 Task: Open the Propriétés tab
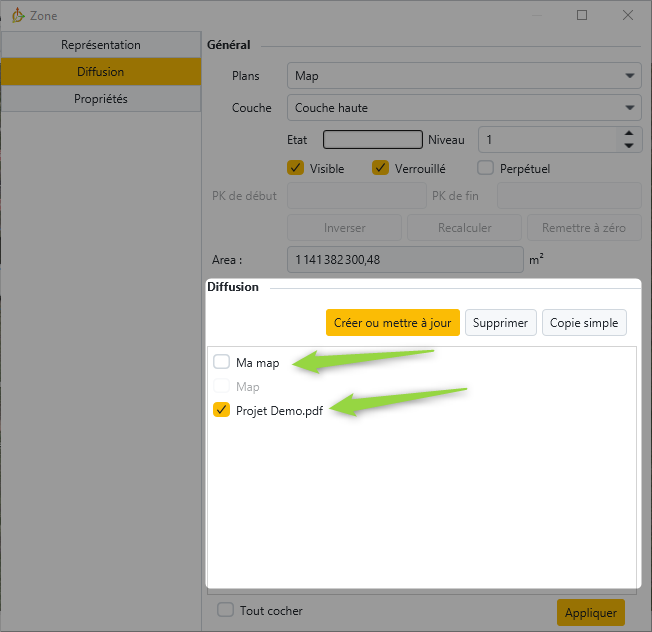[101, 99]
